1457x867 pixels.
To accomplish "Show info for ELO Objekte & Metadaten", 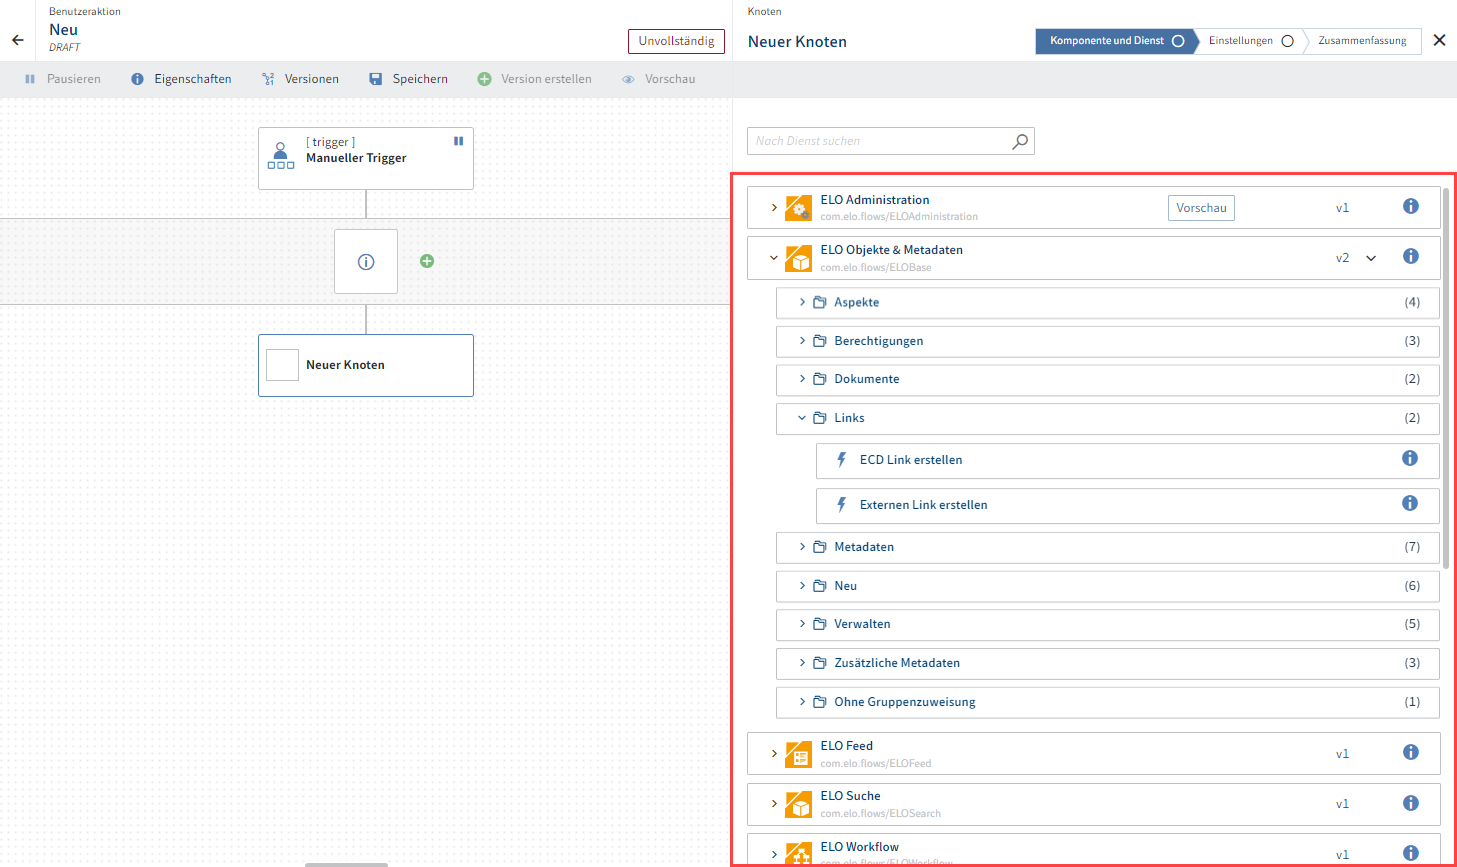I will tap(1411, 256).
